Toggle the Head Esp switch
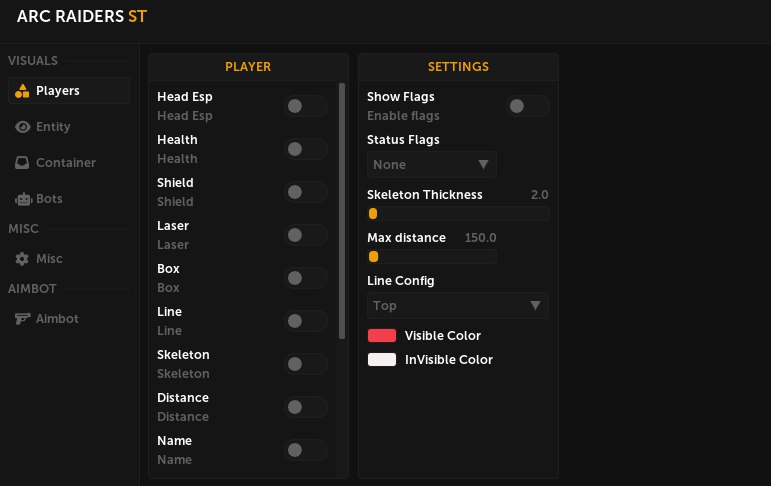Viewport: 771px width, 486px height. [x=305, y=106]
